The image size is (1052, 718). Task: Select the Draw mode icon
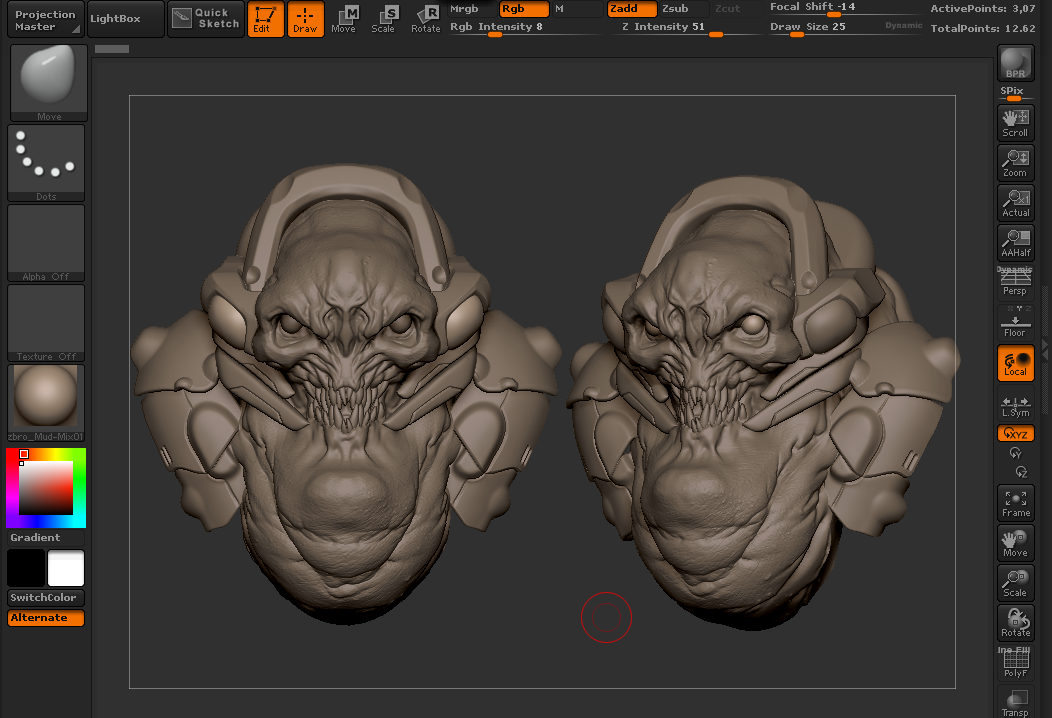click(x=305, y=19)
